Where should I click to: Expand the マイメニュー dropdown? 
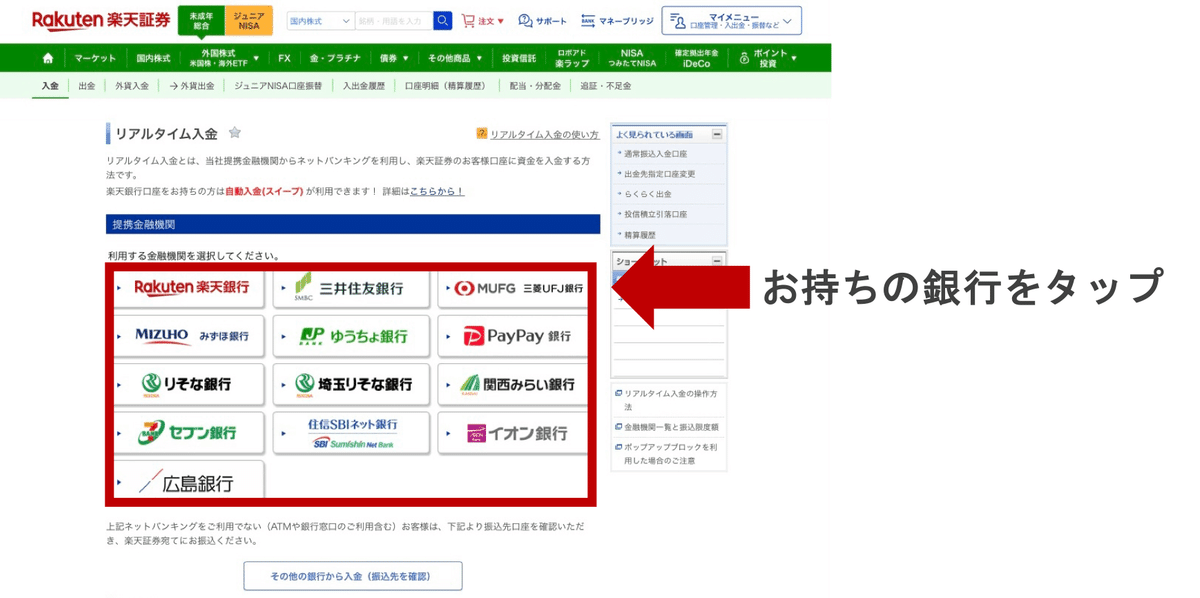click(732, 20)
